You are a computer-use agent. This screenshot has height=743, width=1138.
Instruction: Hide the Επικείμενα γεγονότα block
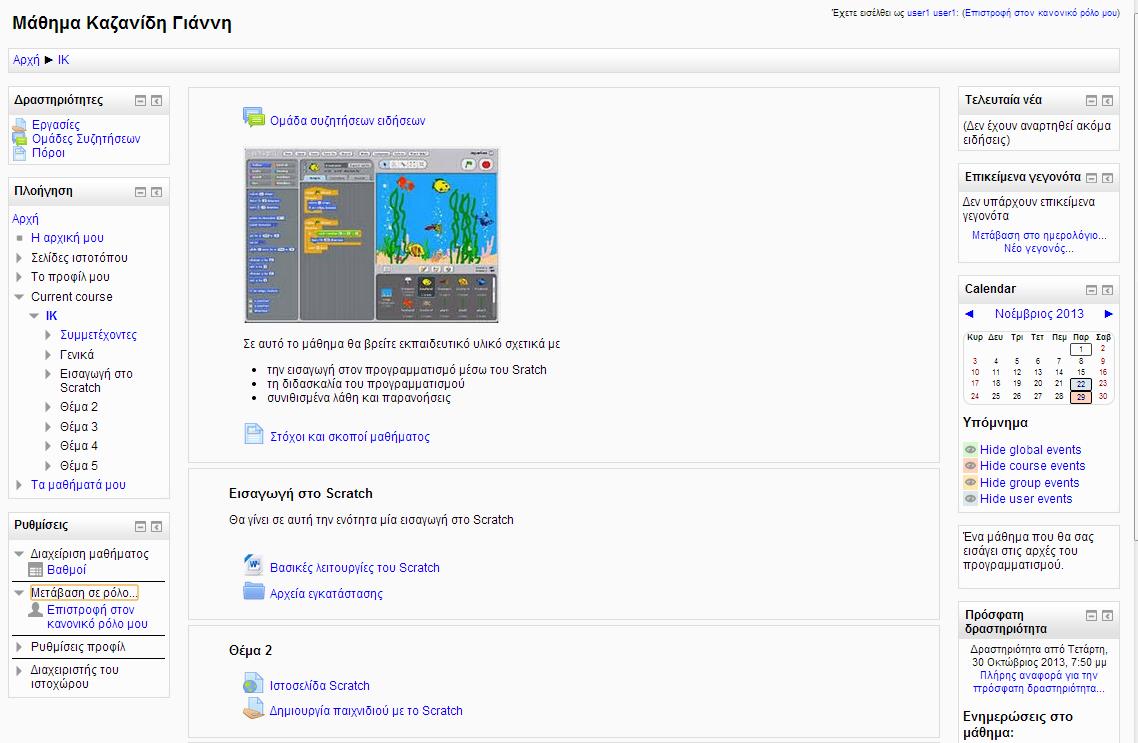click(1092, 178)
